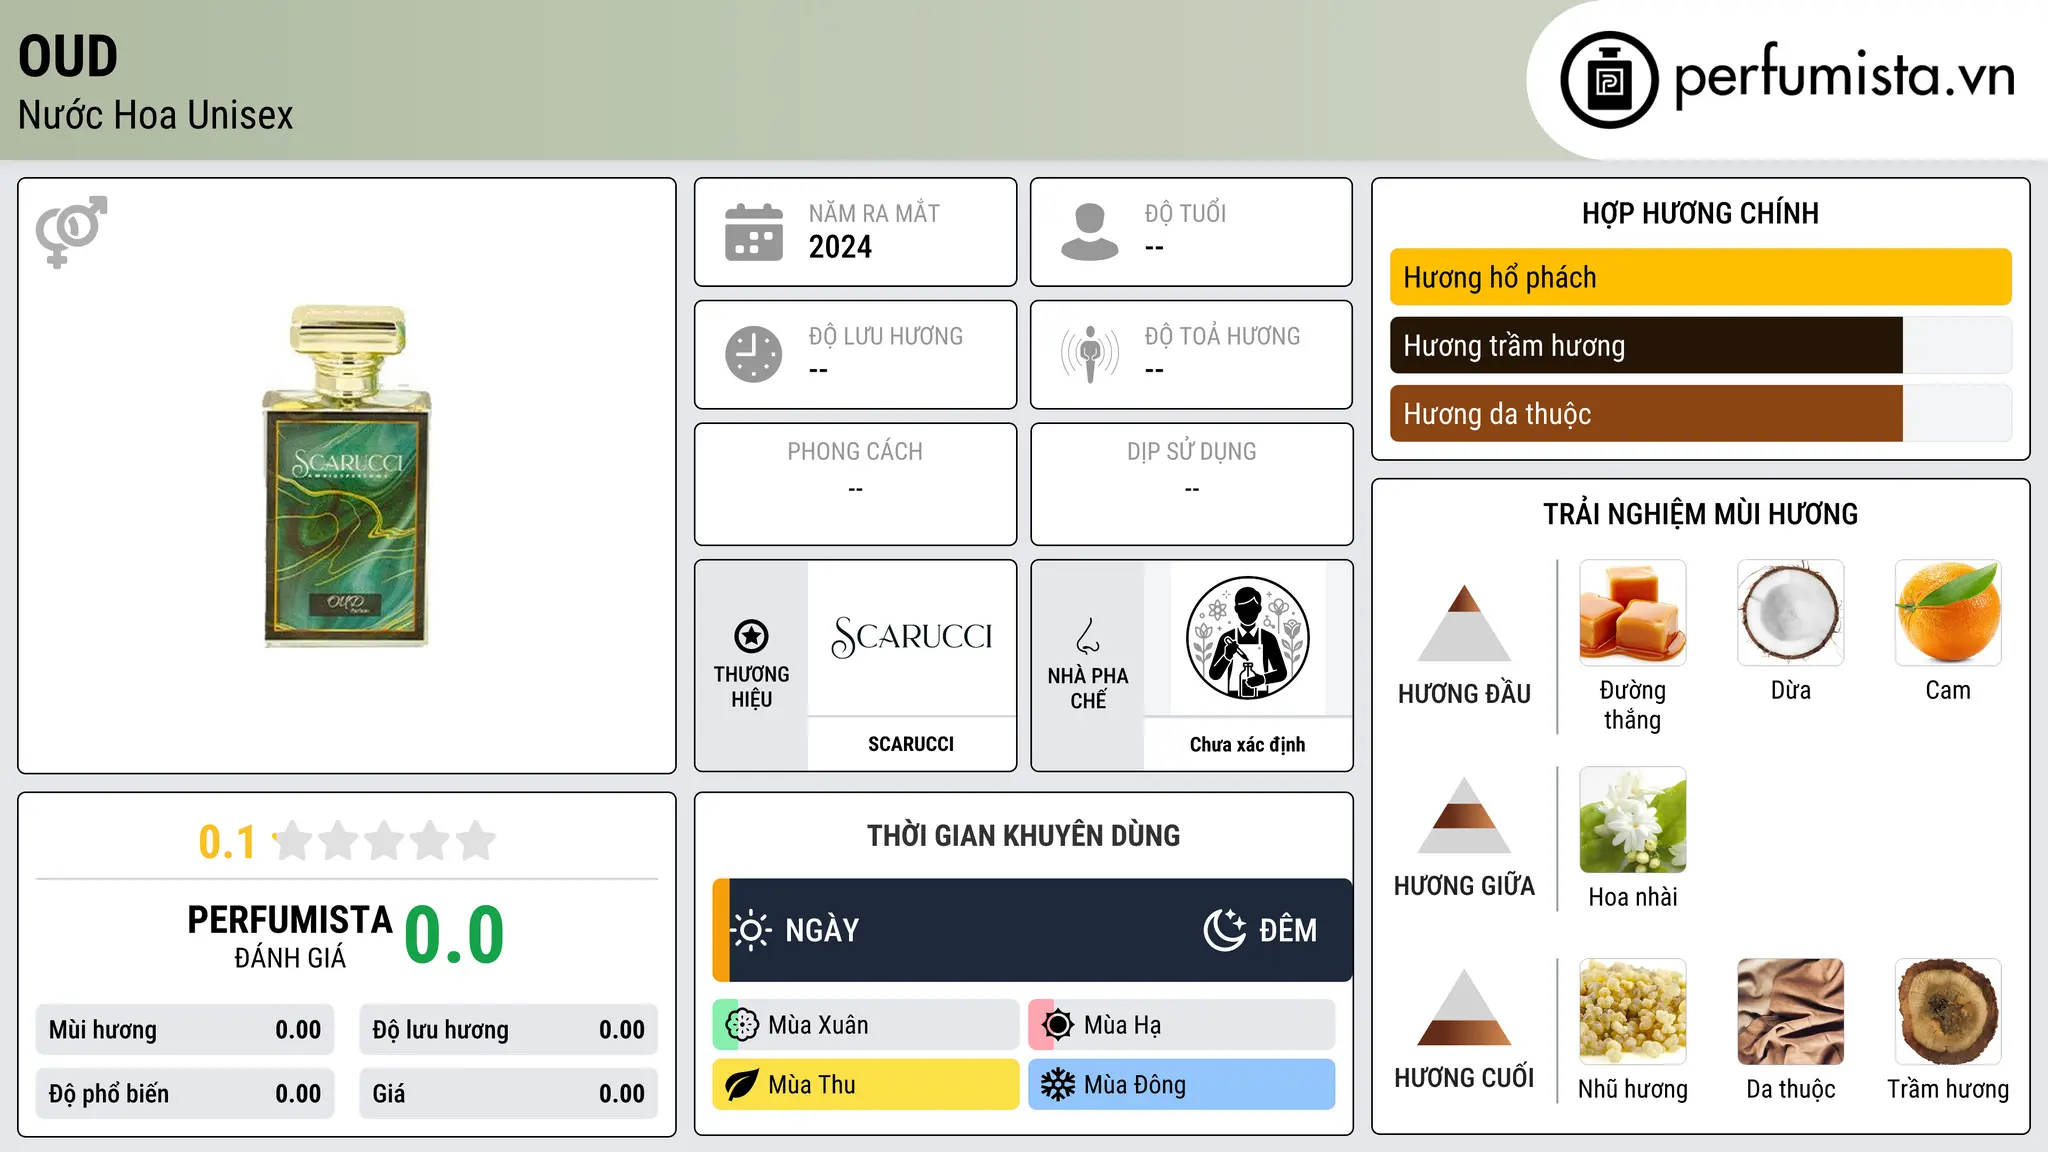The width and height of the screenshot is (2048, 1152).
Task: Click the snowflake icon for Mùa Đông
Action: tap(1058, 1085)
